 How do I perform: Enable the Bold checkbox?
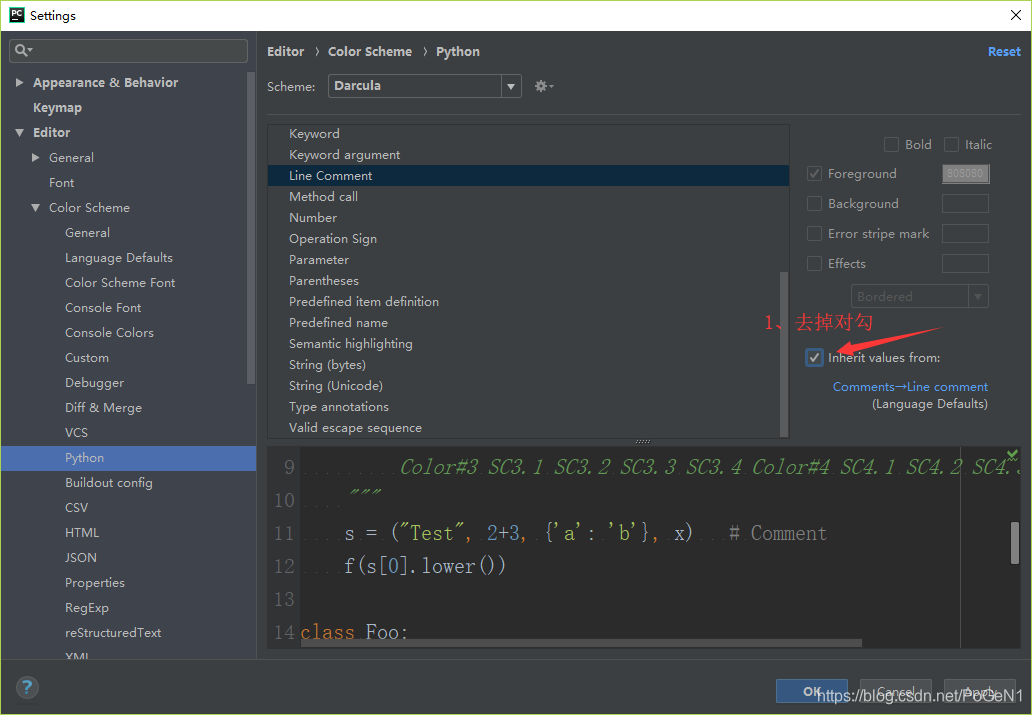click(x=891, y=144)
